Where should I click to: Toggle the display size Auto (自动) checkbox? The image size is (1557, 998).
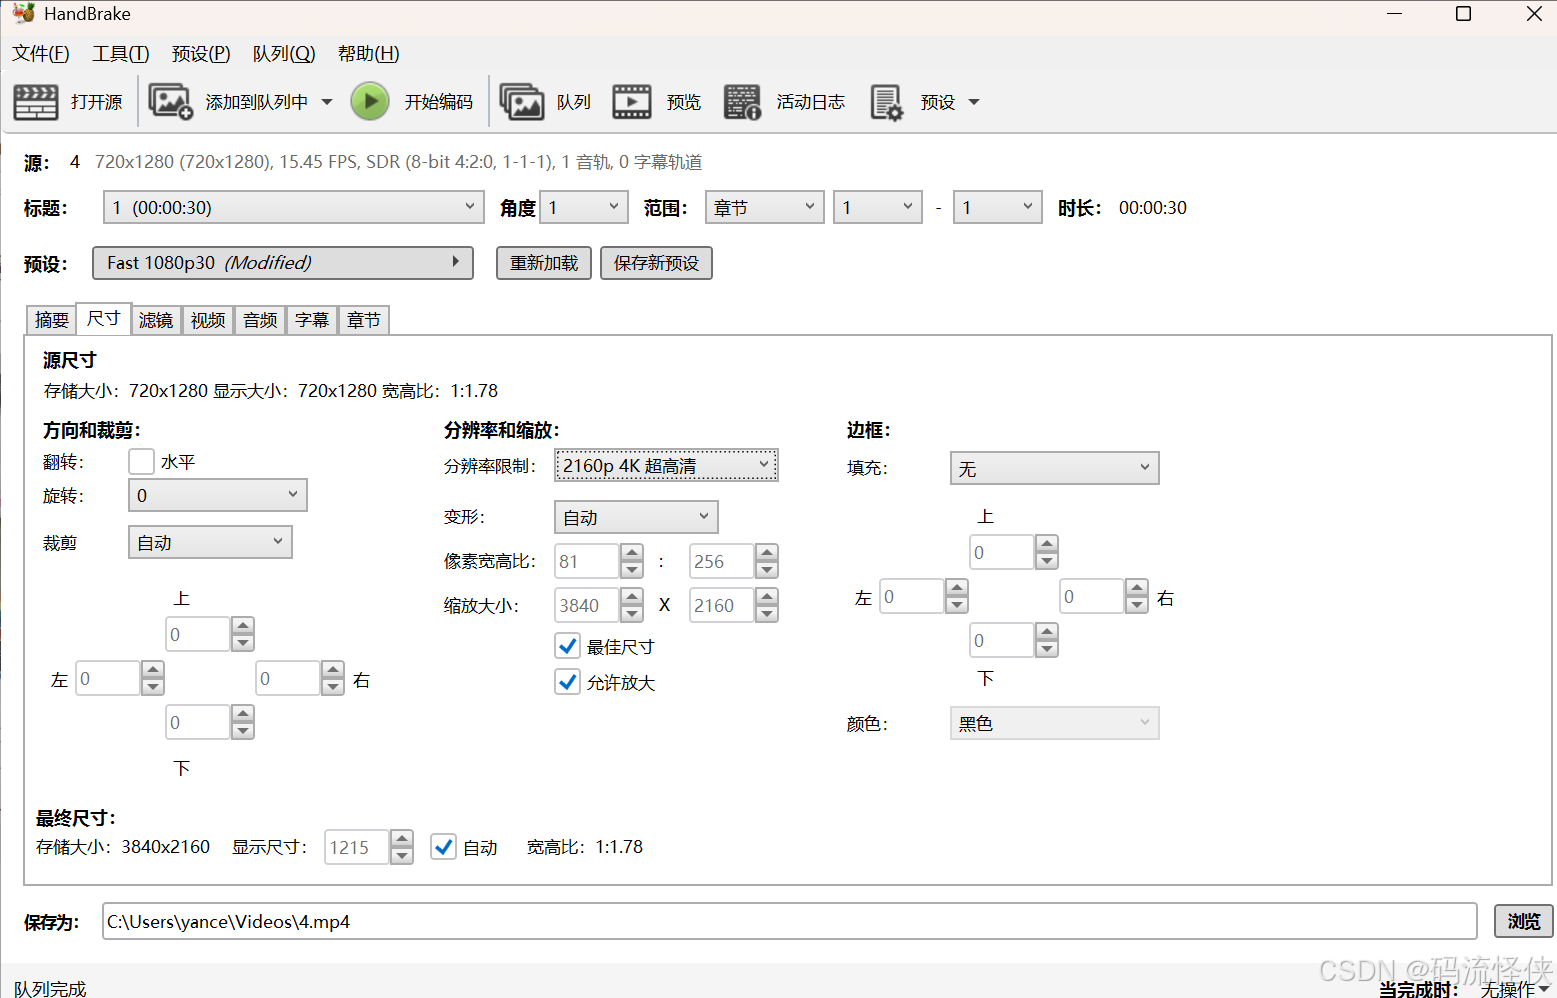pyautogui.click(x=444, y=847)
